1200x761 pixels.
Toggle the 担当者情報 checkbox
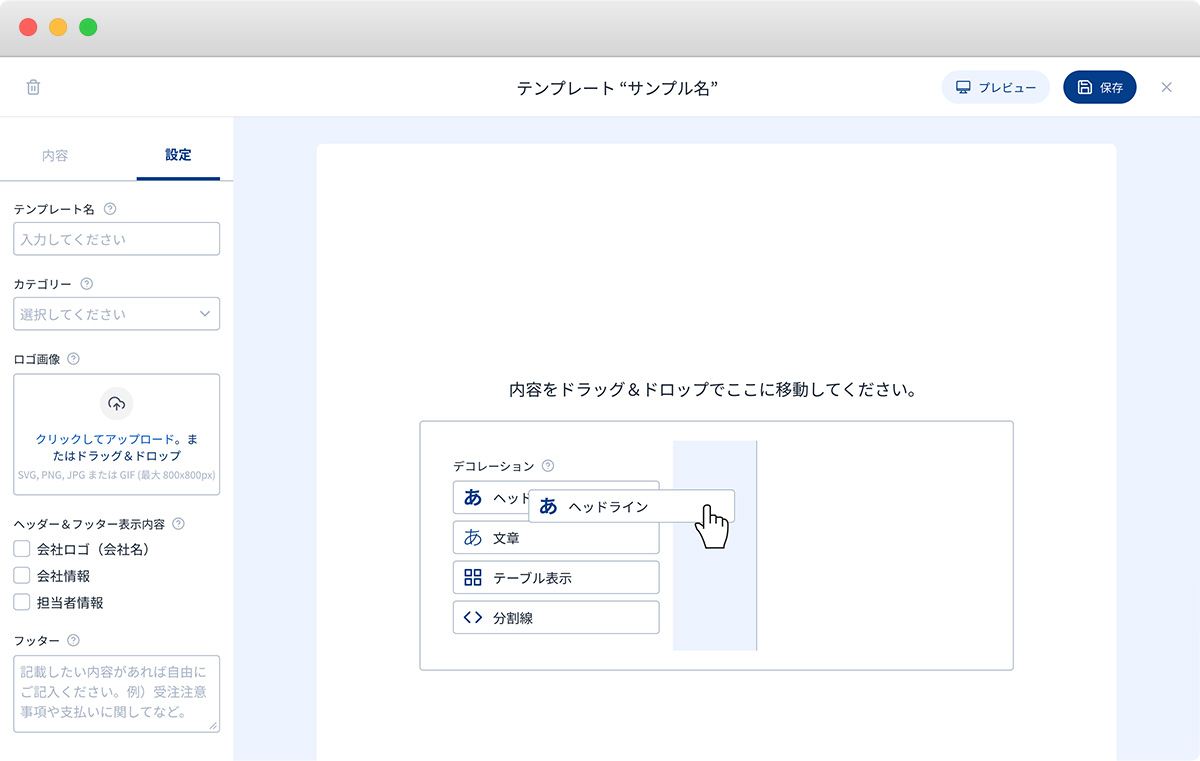(x=22, y=602)
